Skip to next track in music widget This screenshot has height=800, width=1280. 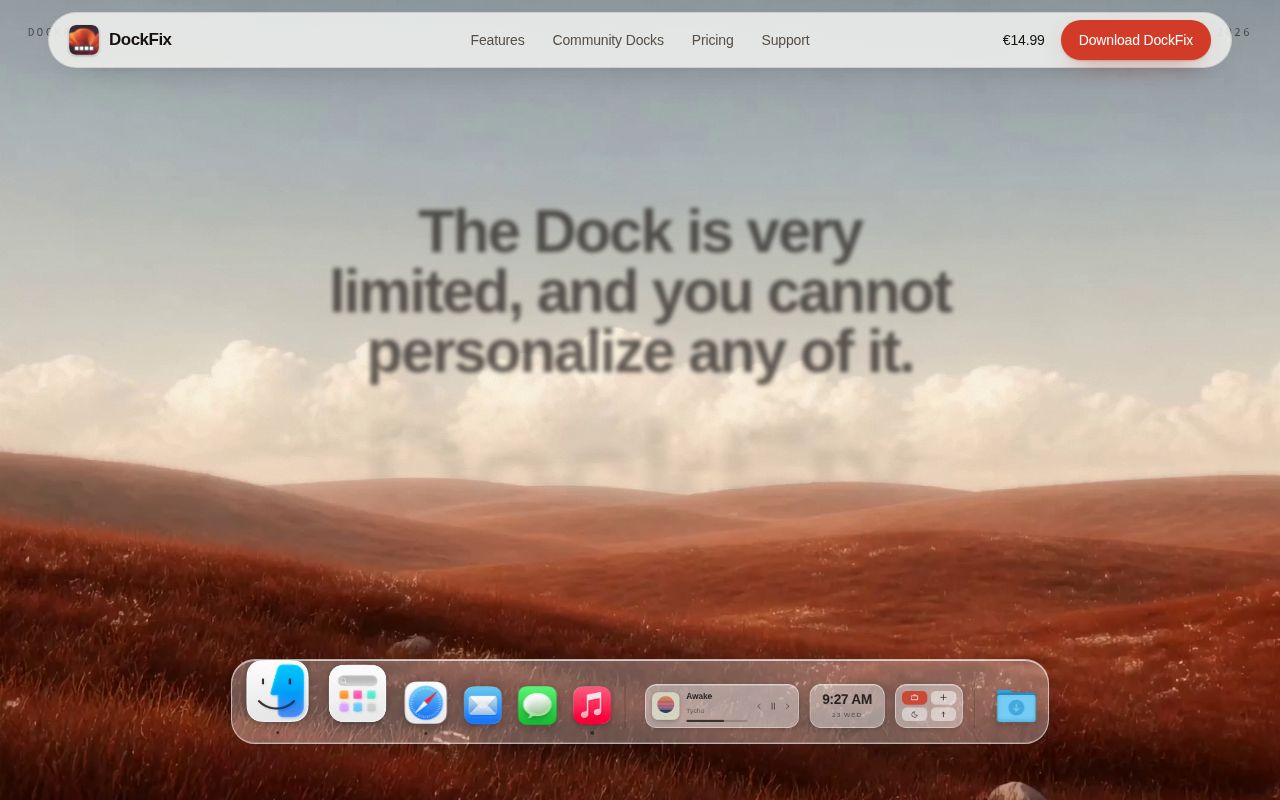(x=787, y=706)
